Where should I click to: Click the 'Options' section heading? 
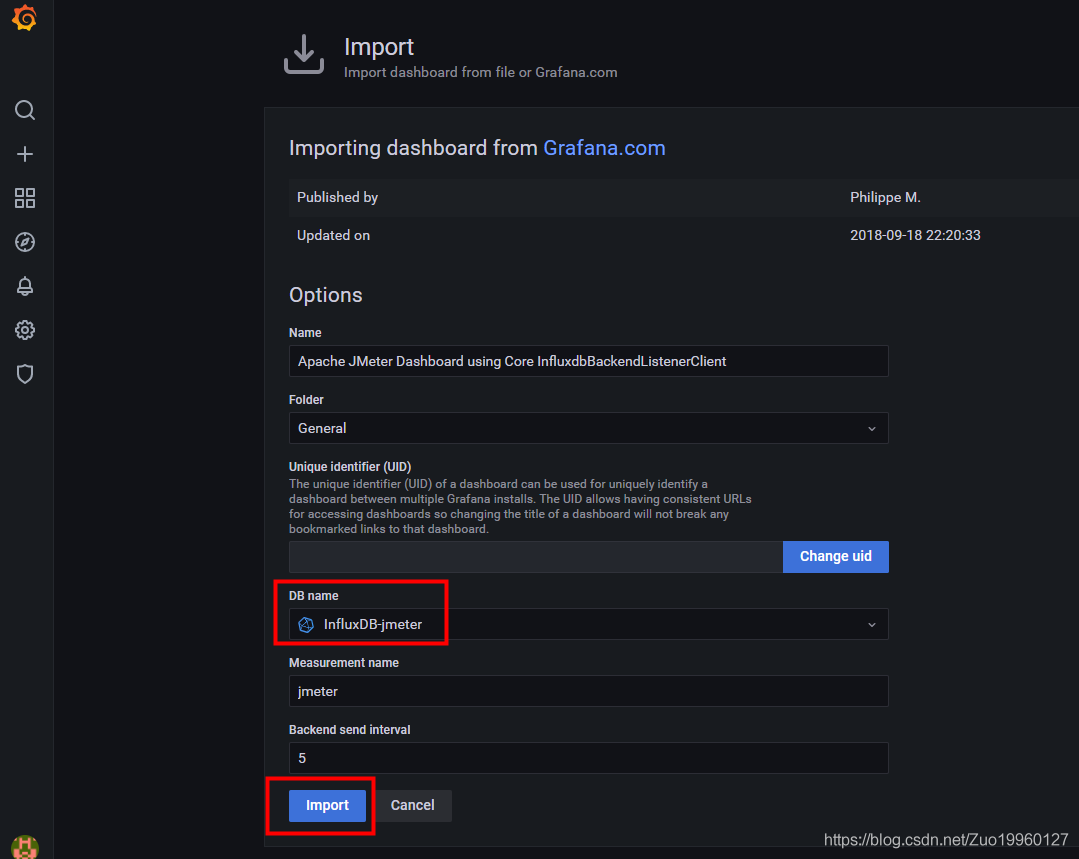[x=325, y=295]
